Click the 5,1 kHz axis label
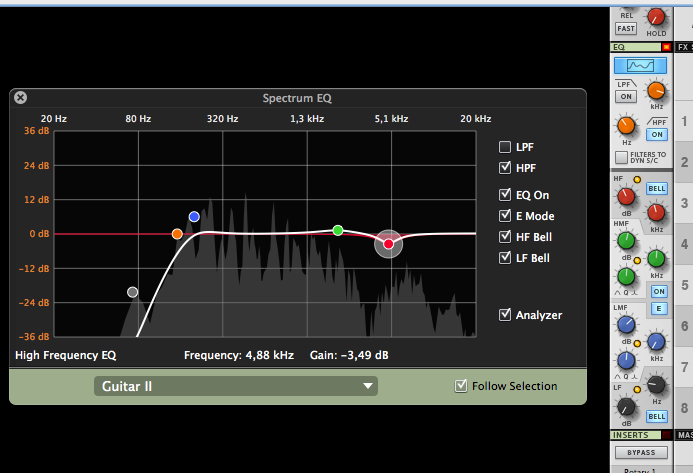The width and height of the screenshot is (693, 473). tap(391, 118)
